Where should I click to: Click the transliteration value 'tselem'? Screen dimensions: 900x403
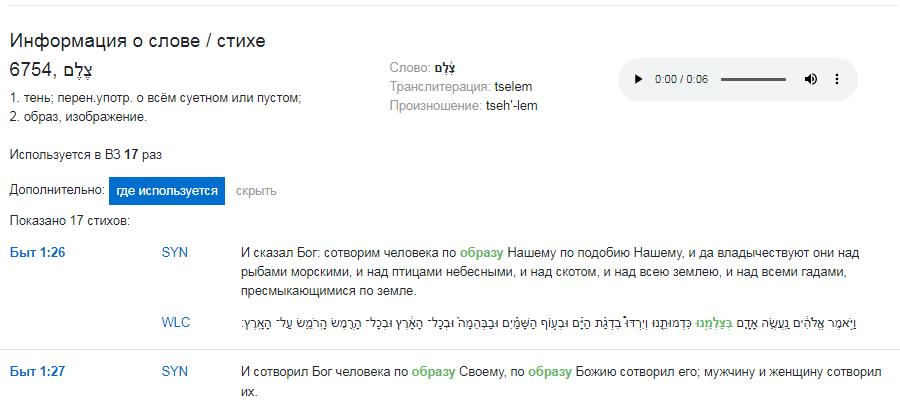pyautogui.click(x=513, y=87)
